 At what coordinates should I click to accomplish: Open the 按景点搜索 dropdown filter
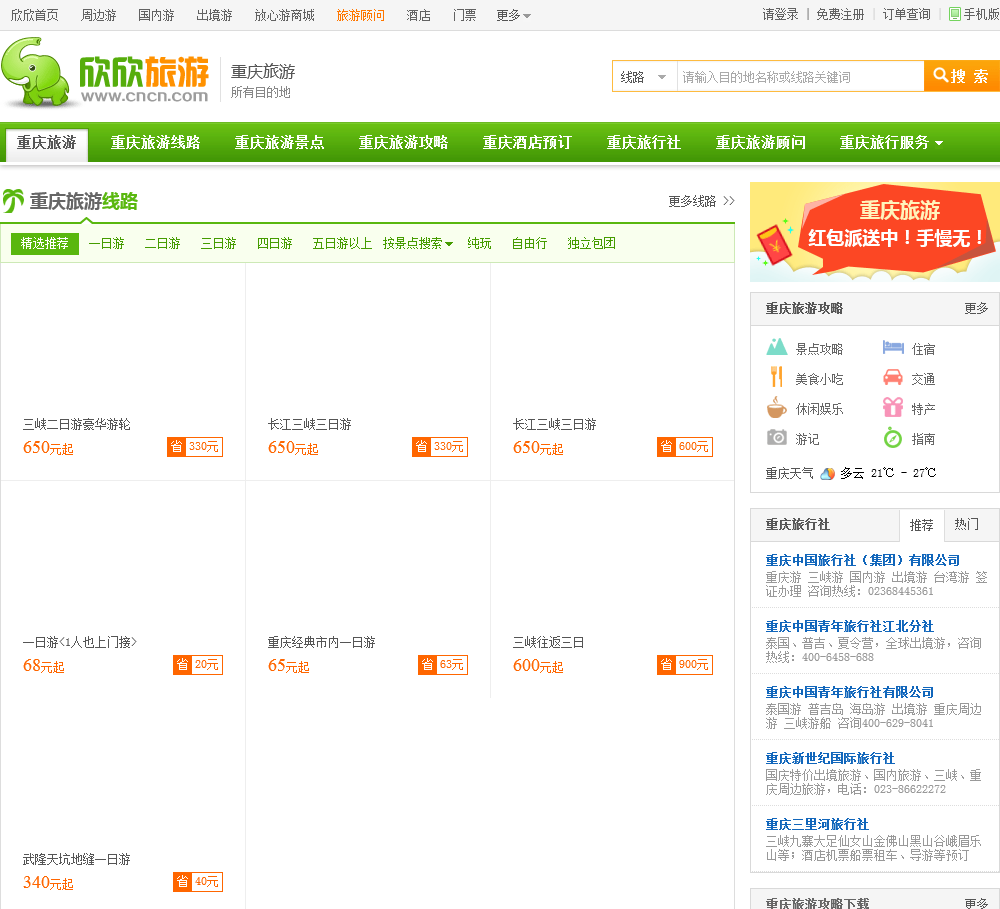(418, 244)
